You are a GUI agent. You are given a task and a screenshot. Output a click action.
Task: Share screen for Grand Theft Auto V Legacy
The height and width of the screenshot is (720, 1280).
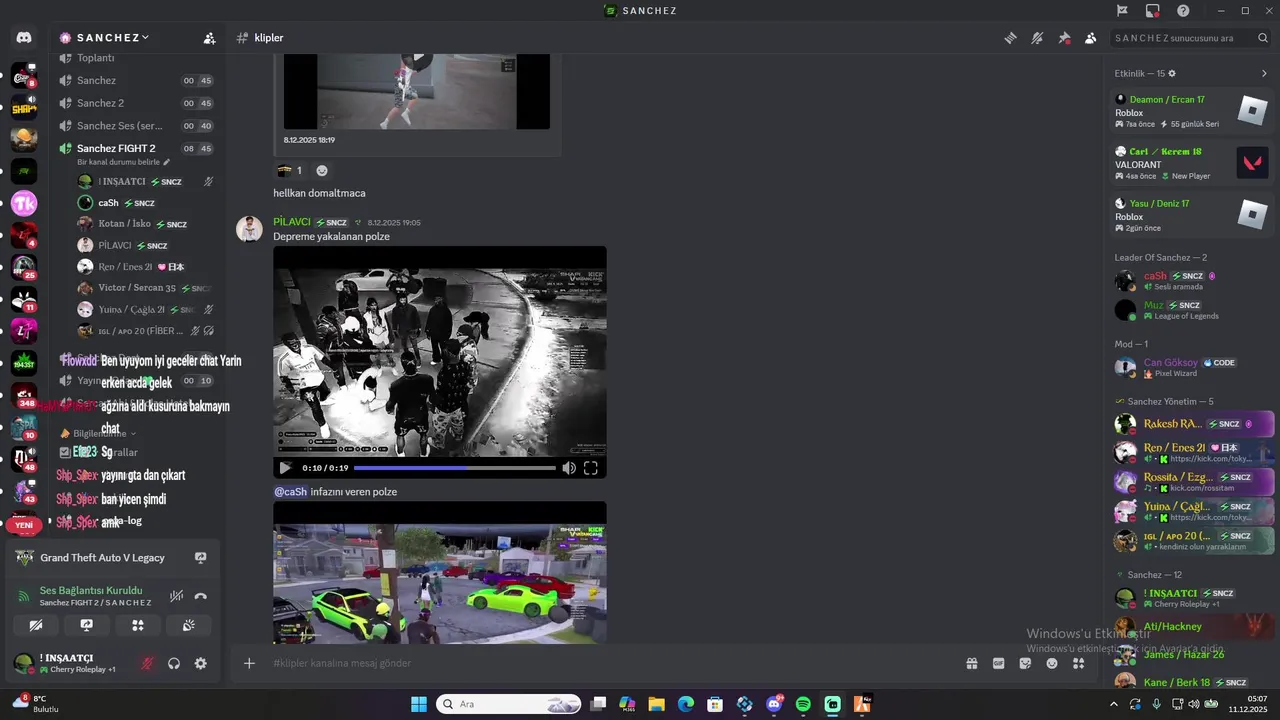(x=201, y=558)
